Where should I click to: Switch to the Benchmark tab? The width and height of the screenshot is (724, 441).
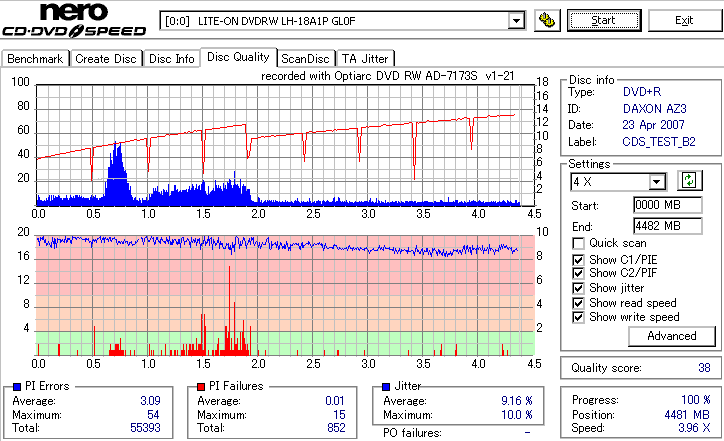35,59
